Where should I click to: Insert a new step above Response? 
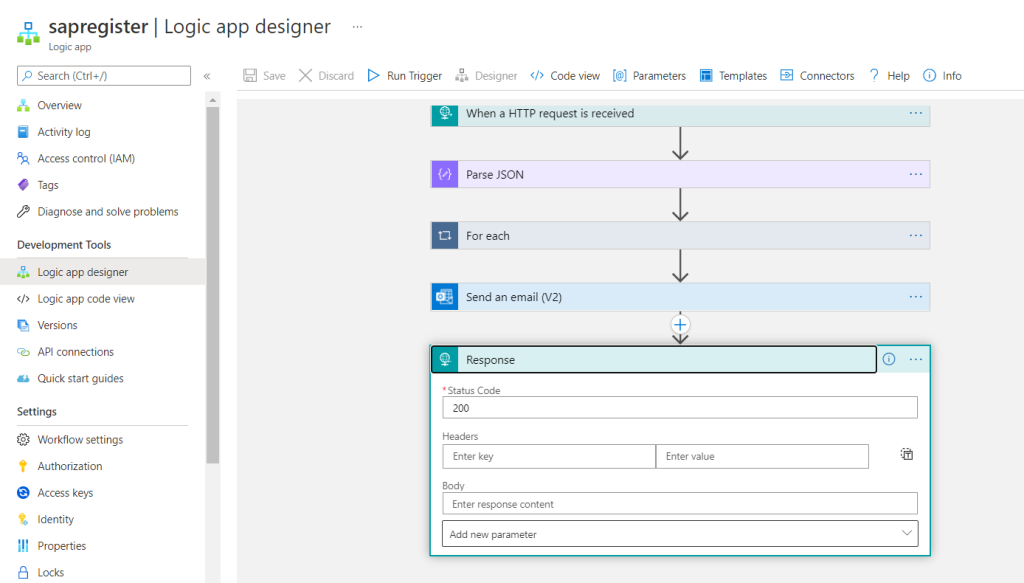pos(680,324)
